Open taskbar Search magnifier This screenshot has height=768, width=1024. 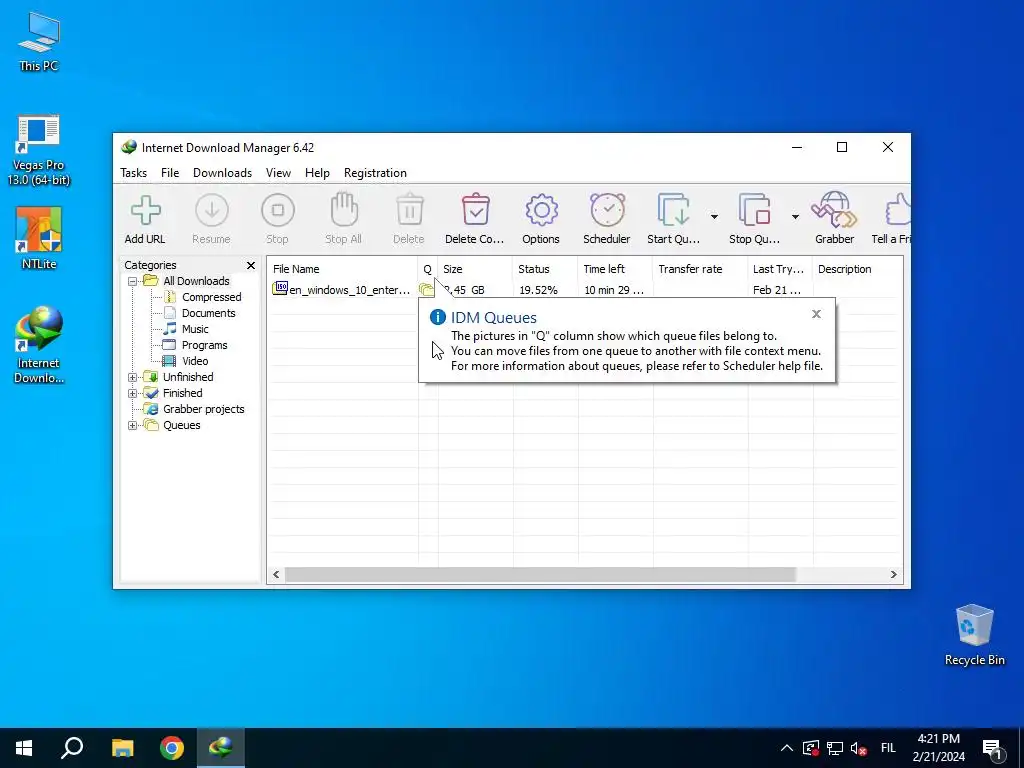[72, 748]
